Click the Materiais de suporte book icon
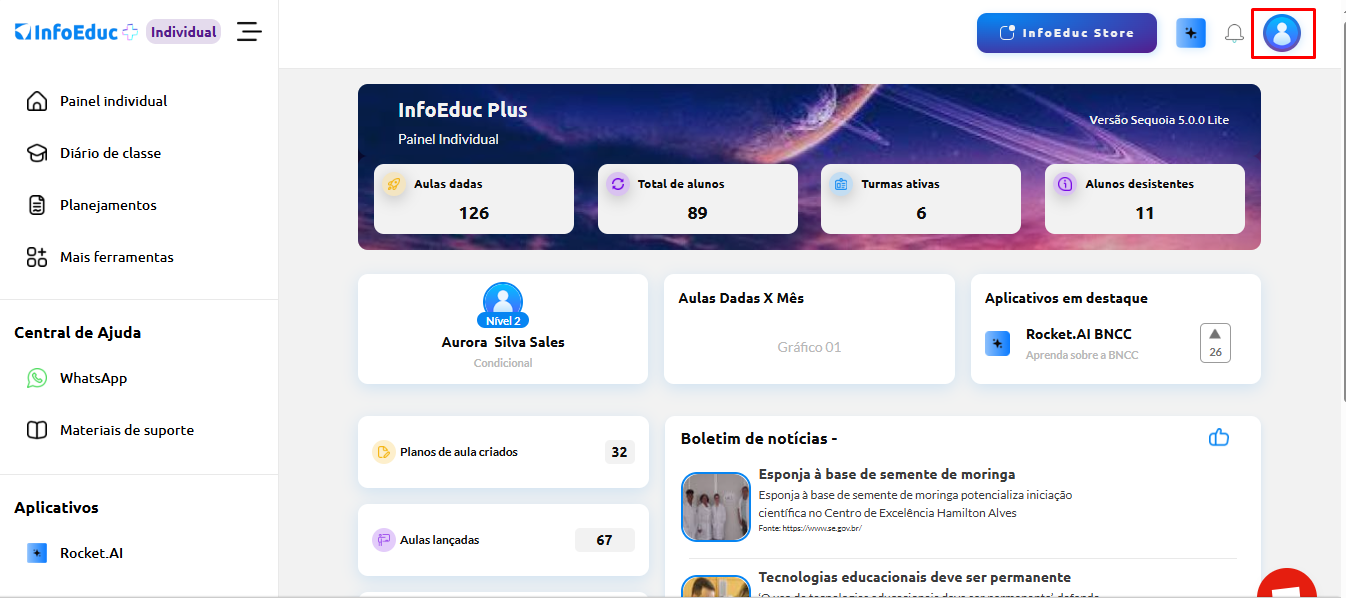The width and height of the screenshot is (1346, 598). click(37, 430)
